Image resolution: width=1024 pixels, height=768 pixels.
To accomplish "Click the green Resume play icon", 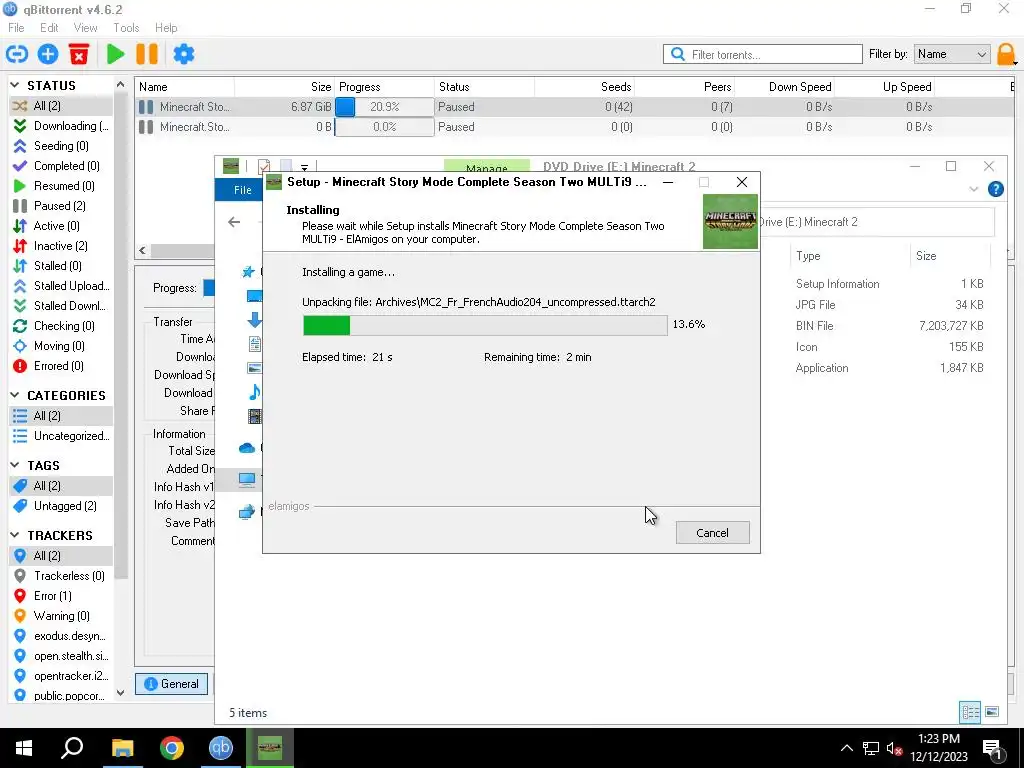I will point(116,54).
